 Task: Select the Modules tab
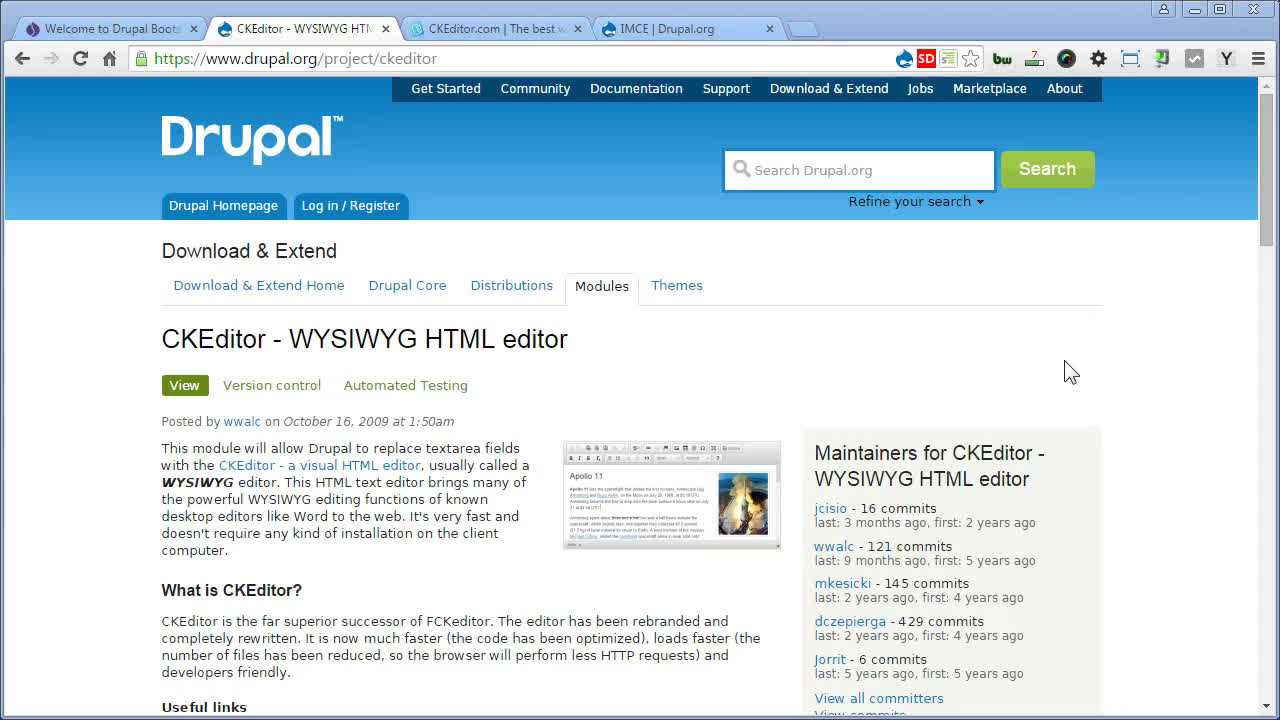pos(602,287)
